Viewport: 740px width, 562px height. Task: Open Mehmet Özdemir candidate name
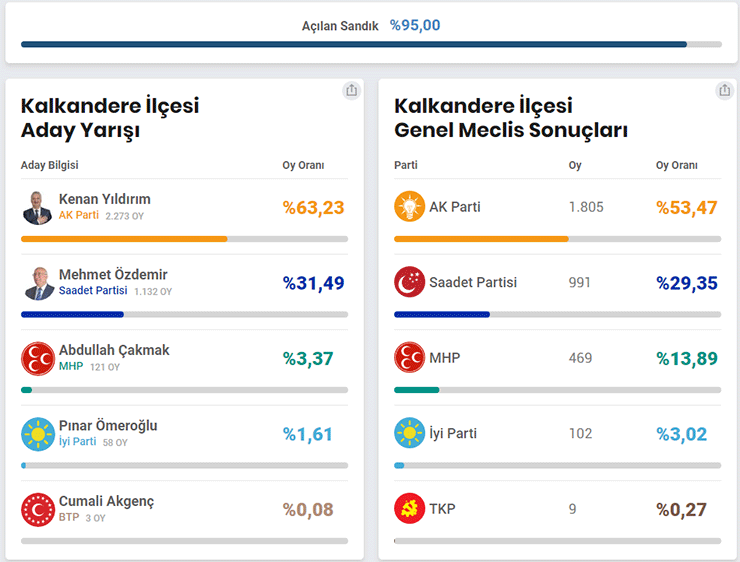(x=113, y=274)
